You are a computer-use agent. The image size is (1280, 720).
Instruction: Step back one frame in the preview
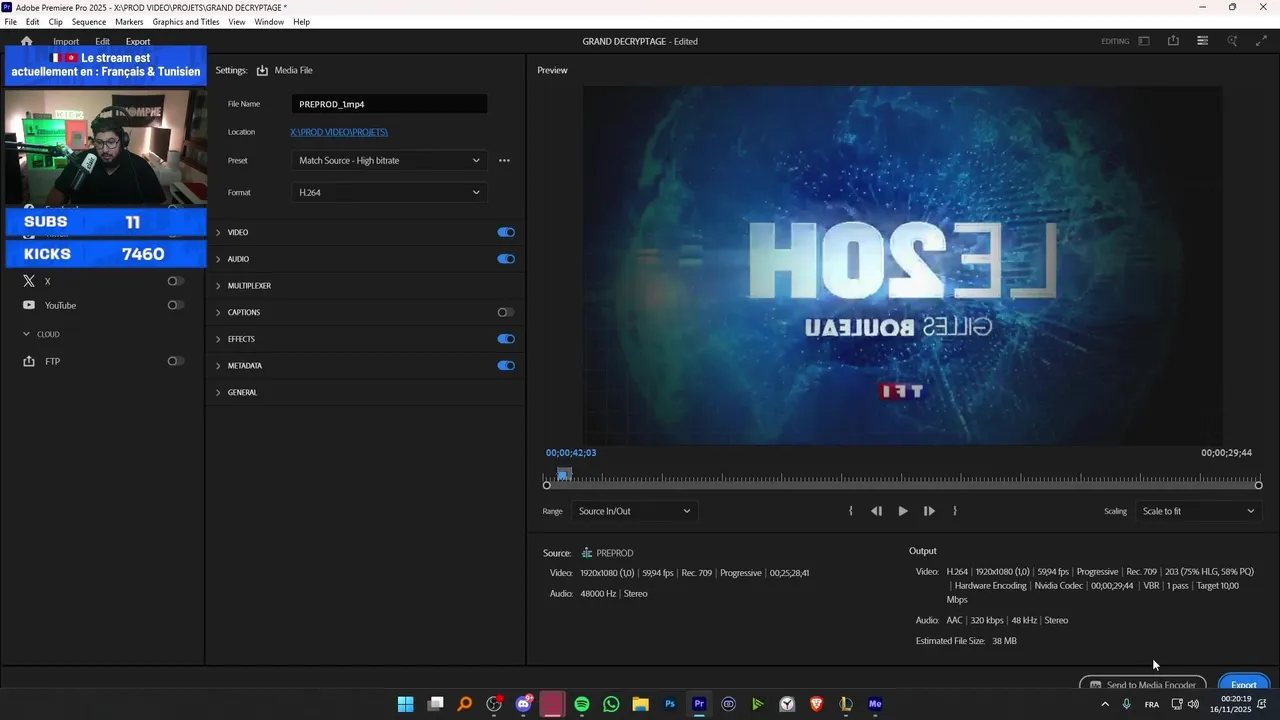pos(876,511)
